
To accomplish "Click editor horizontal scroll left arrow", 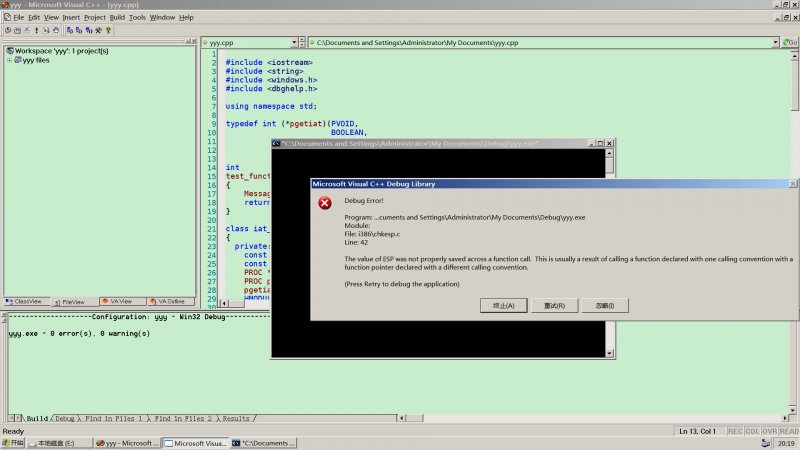I will (x=223, y=303).
